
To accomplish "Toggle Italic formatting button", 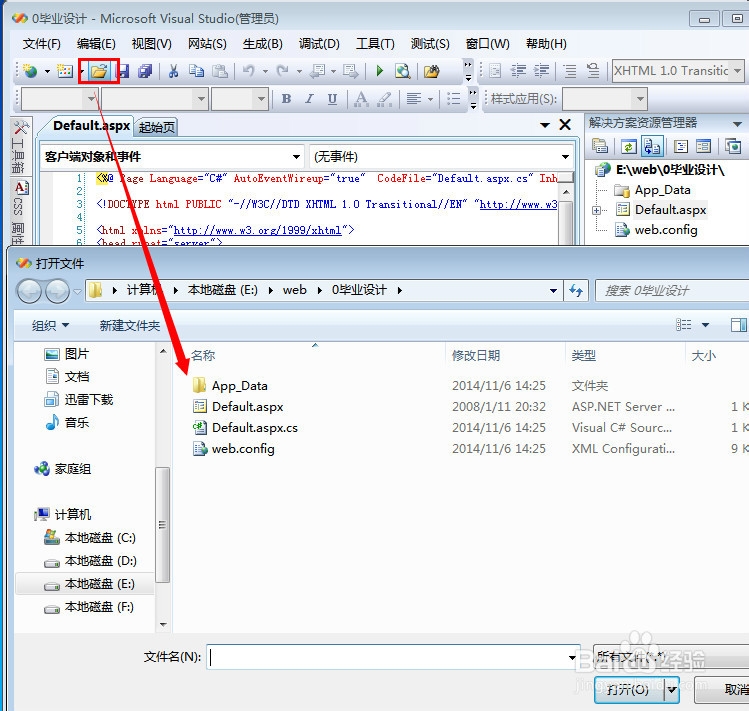I will pos(309,99).
